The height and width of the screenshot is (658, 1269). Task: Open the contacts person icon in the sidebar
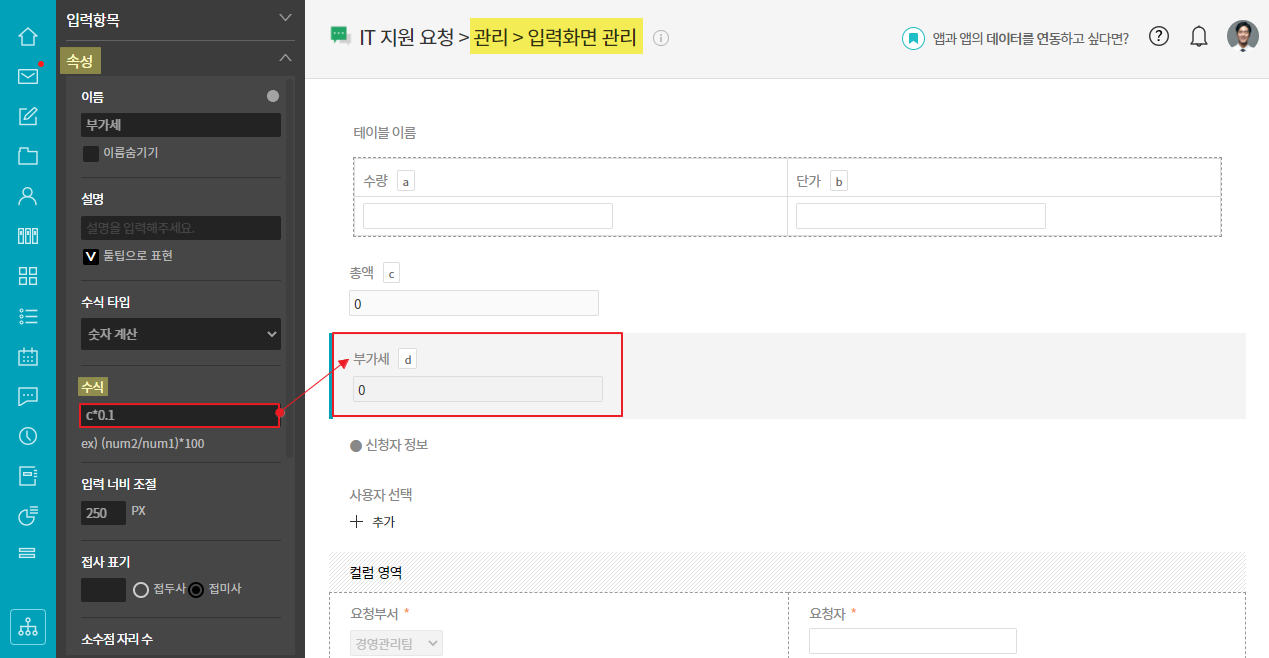(x=28, y=196)
